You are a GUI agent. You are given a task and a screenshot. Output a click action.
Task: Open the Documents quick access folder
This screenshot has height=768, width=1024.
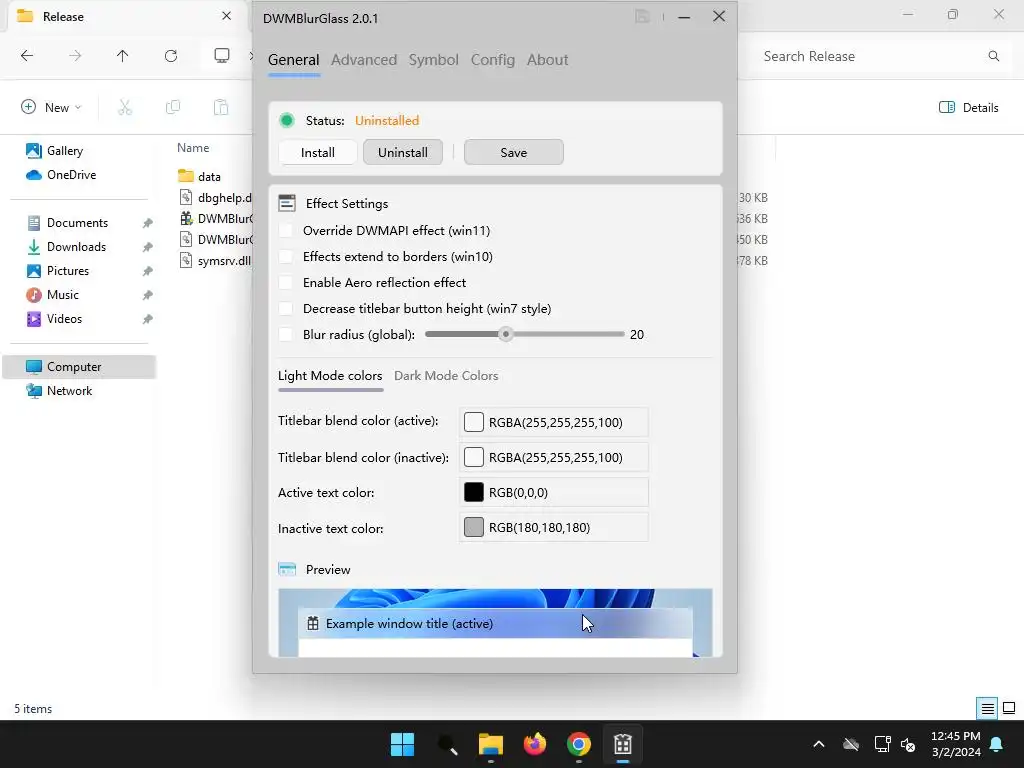tap(67, 223)
